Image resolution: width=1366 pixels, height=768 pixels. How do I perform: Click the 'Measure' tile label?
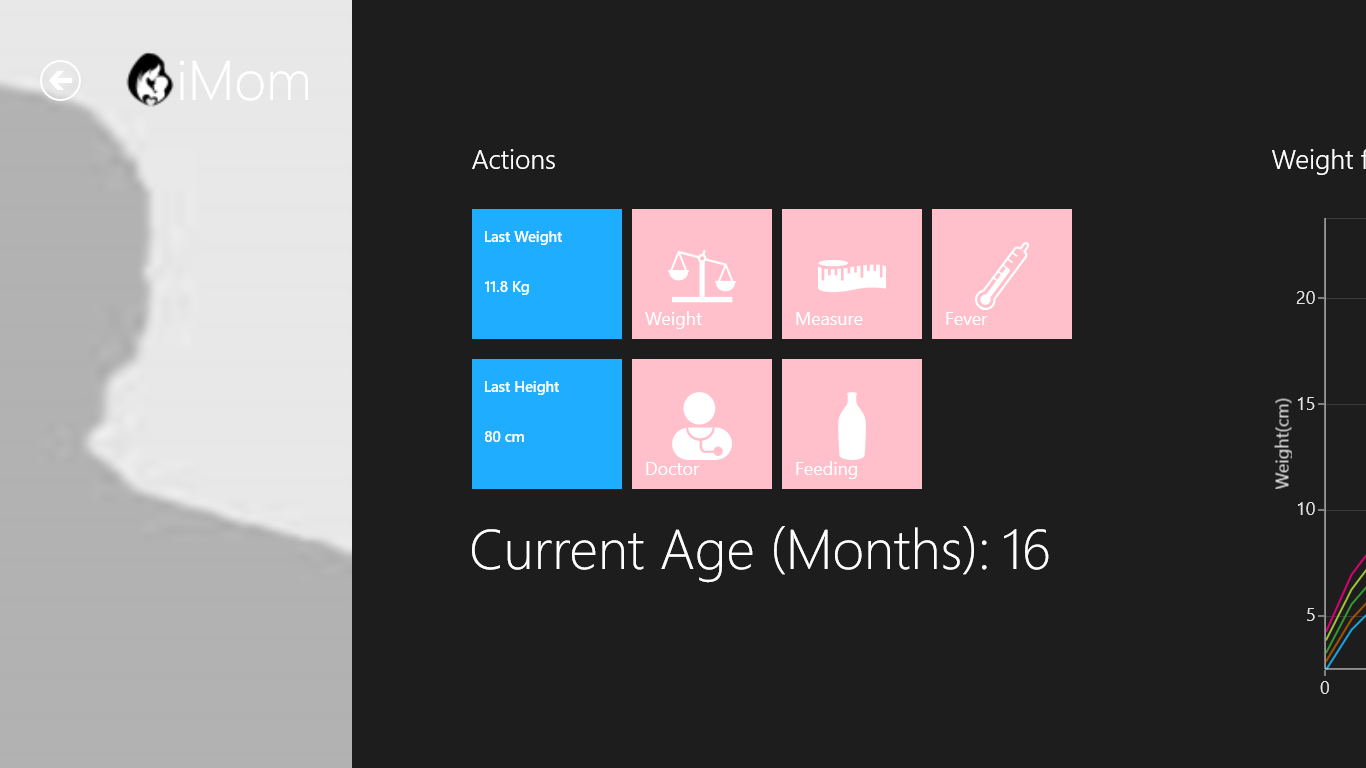(828, 319)
